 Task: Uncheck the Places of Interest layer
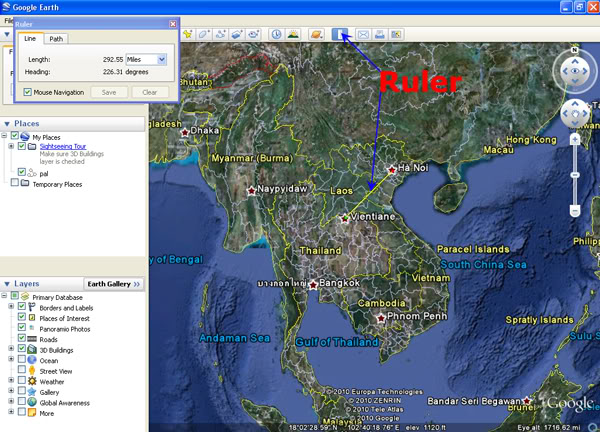[22, 317]
